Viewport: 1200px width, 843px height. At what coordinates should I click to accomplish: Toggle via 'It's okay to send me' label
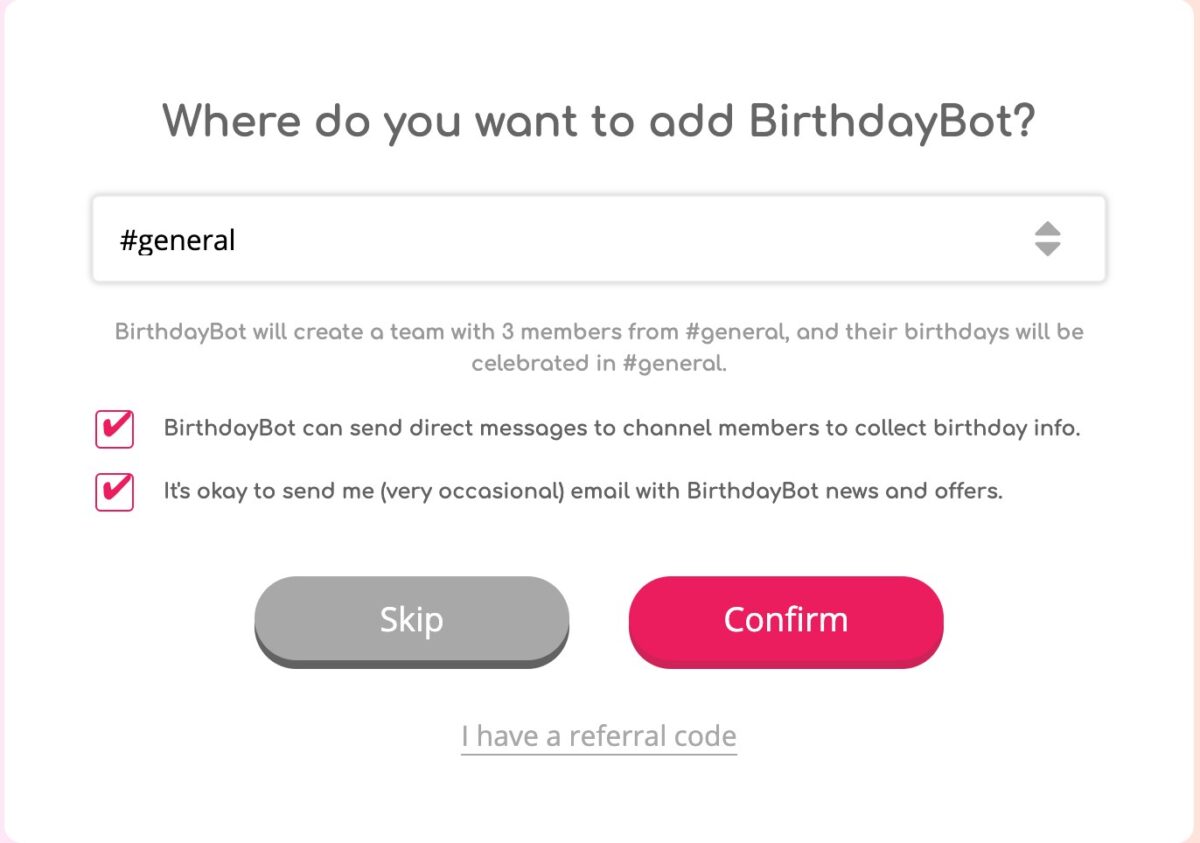tap(583, 491)
